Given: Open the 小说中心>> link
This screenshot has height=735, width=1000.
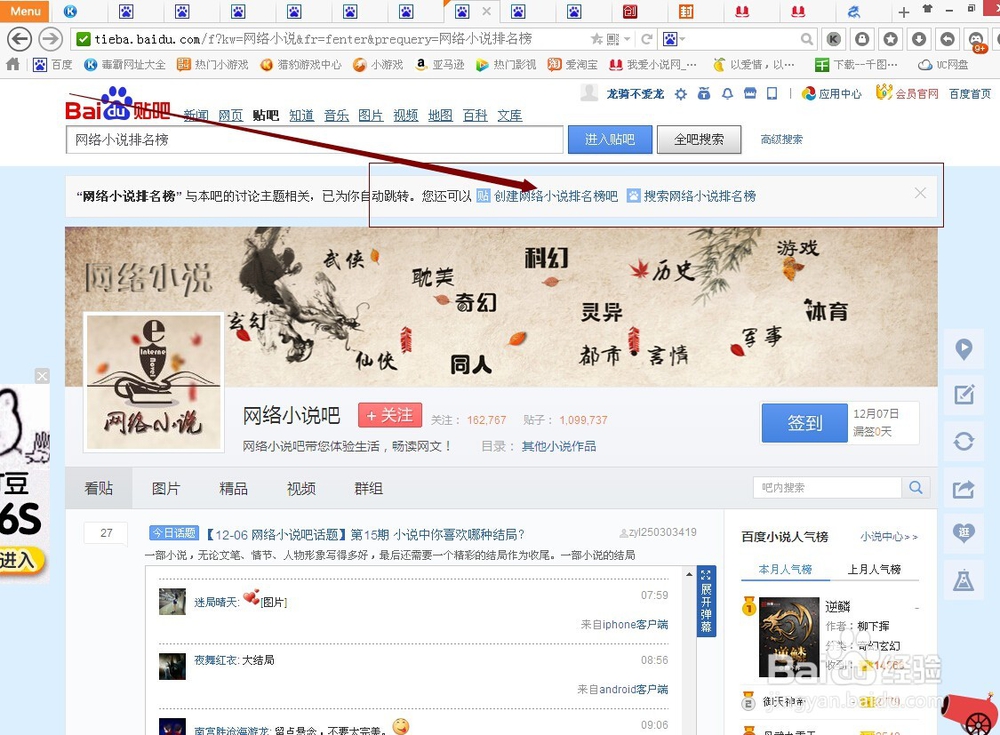Looking at the screenshot, I should (889, 537).
